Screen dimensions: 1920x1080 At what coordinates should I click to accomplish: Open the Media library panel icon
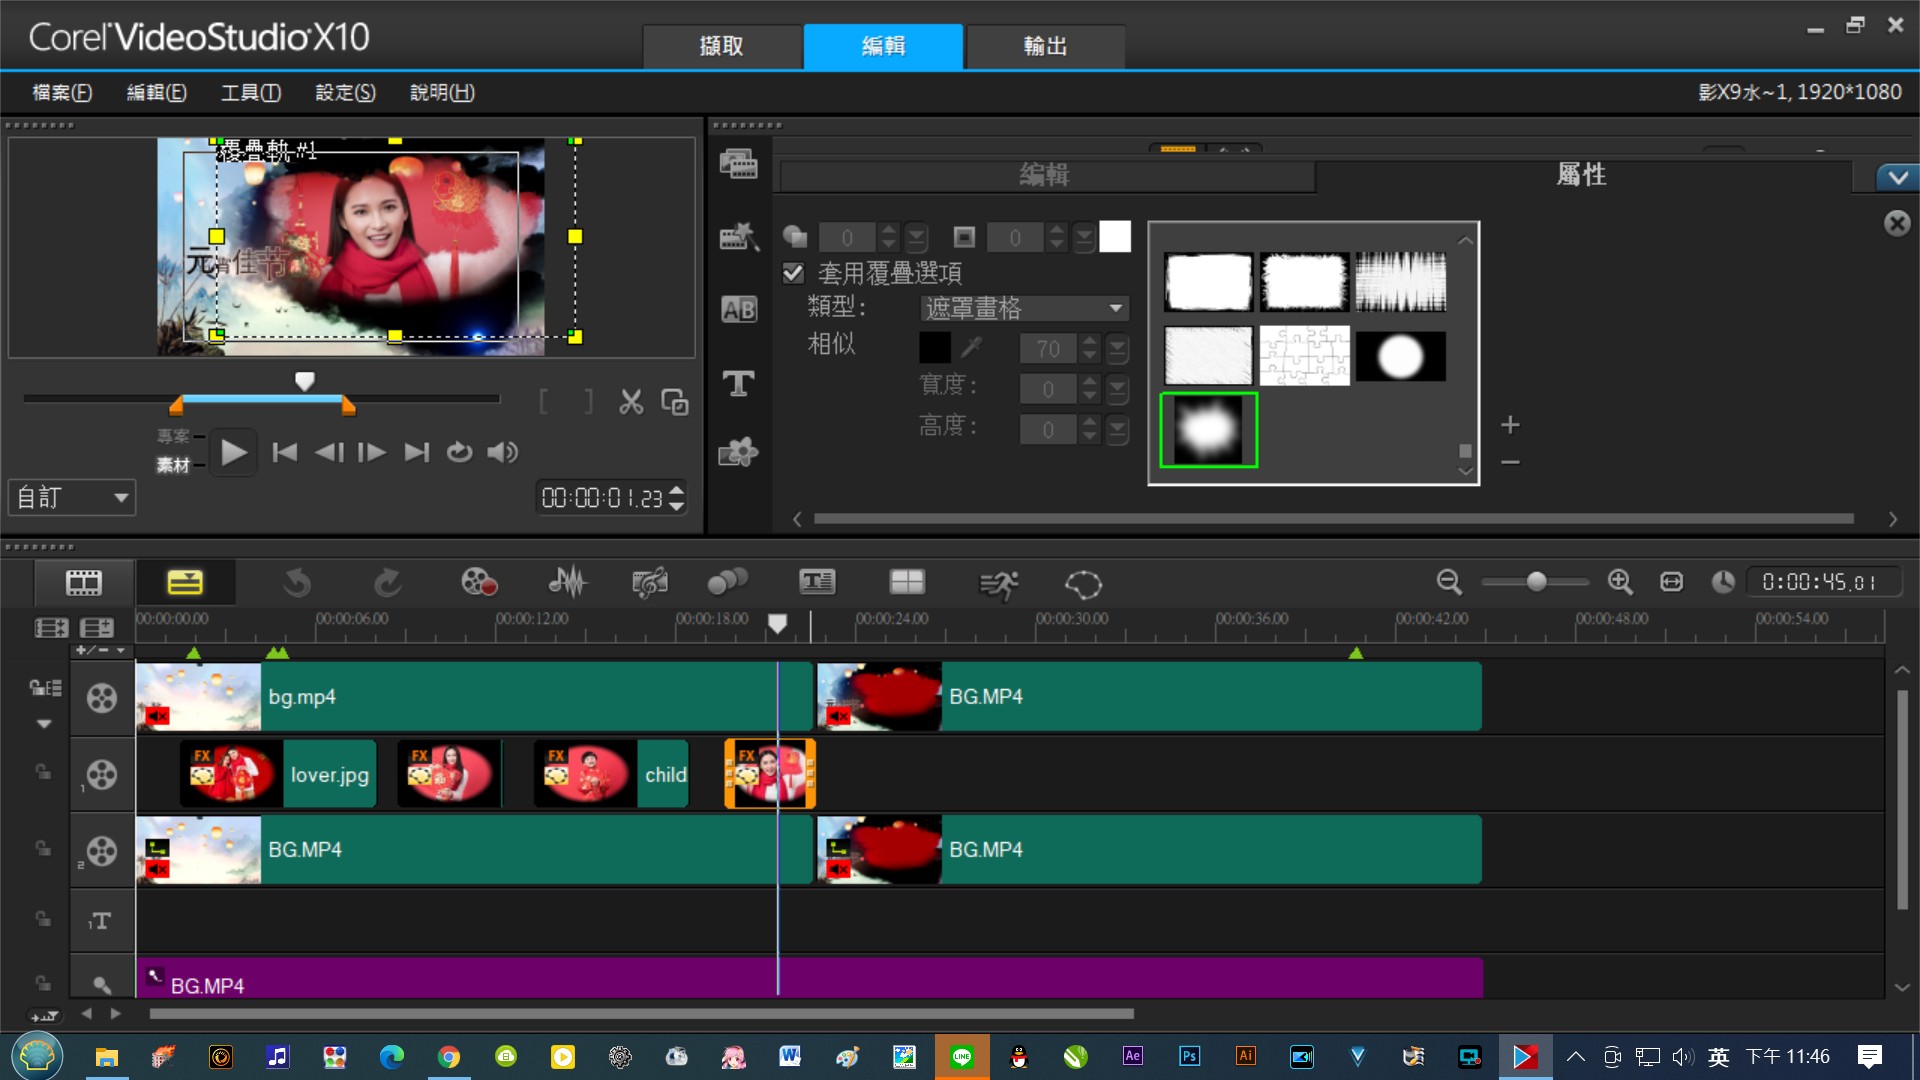(738, 163)
